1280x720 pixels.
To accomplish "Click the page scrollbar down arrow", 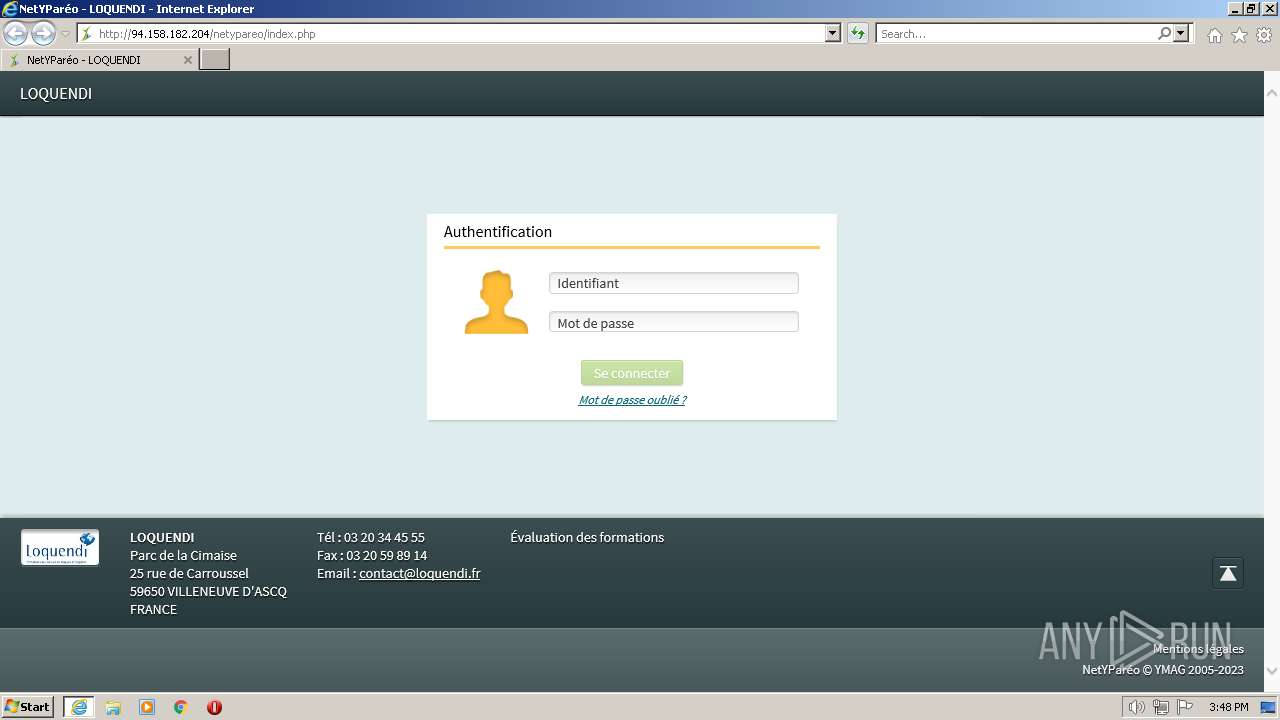I will coord(1272,671).
